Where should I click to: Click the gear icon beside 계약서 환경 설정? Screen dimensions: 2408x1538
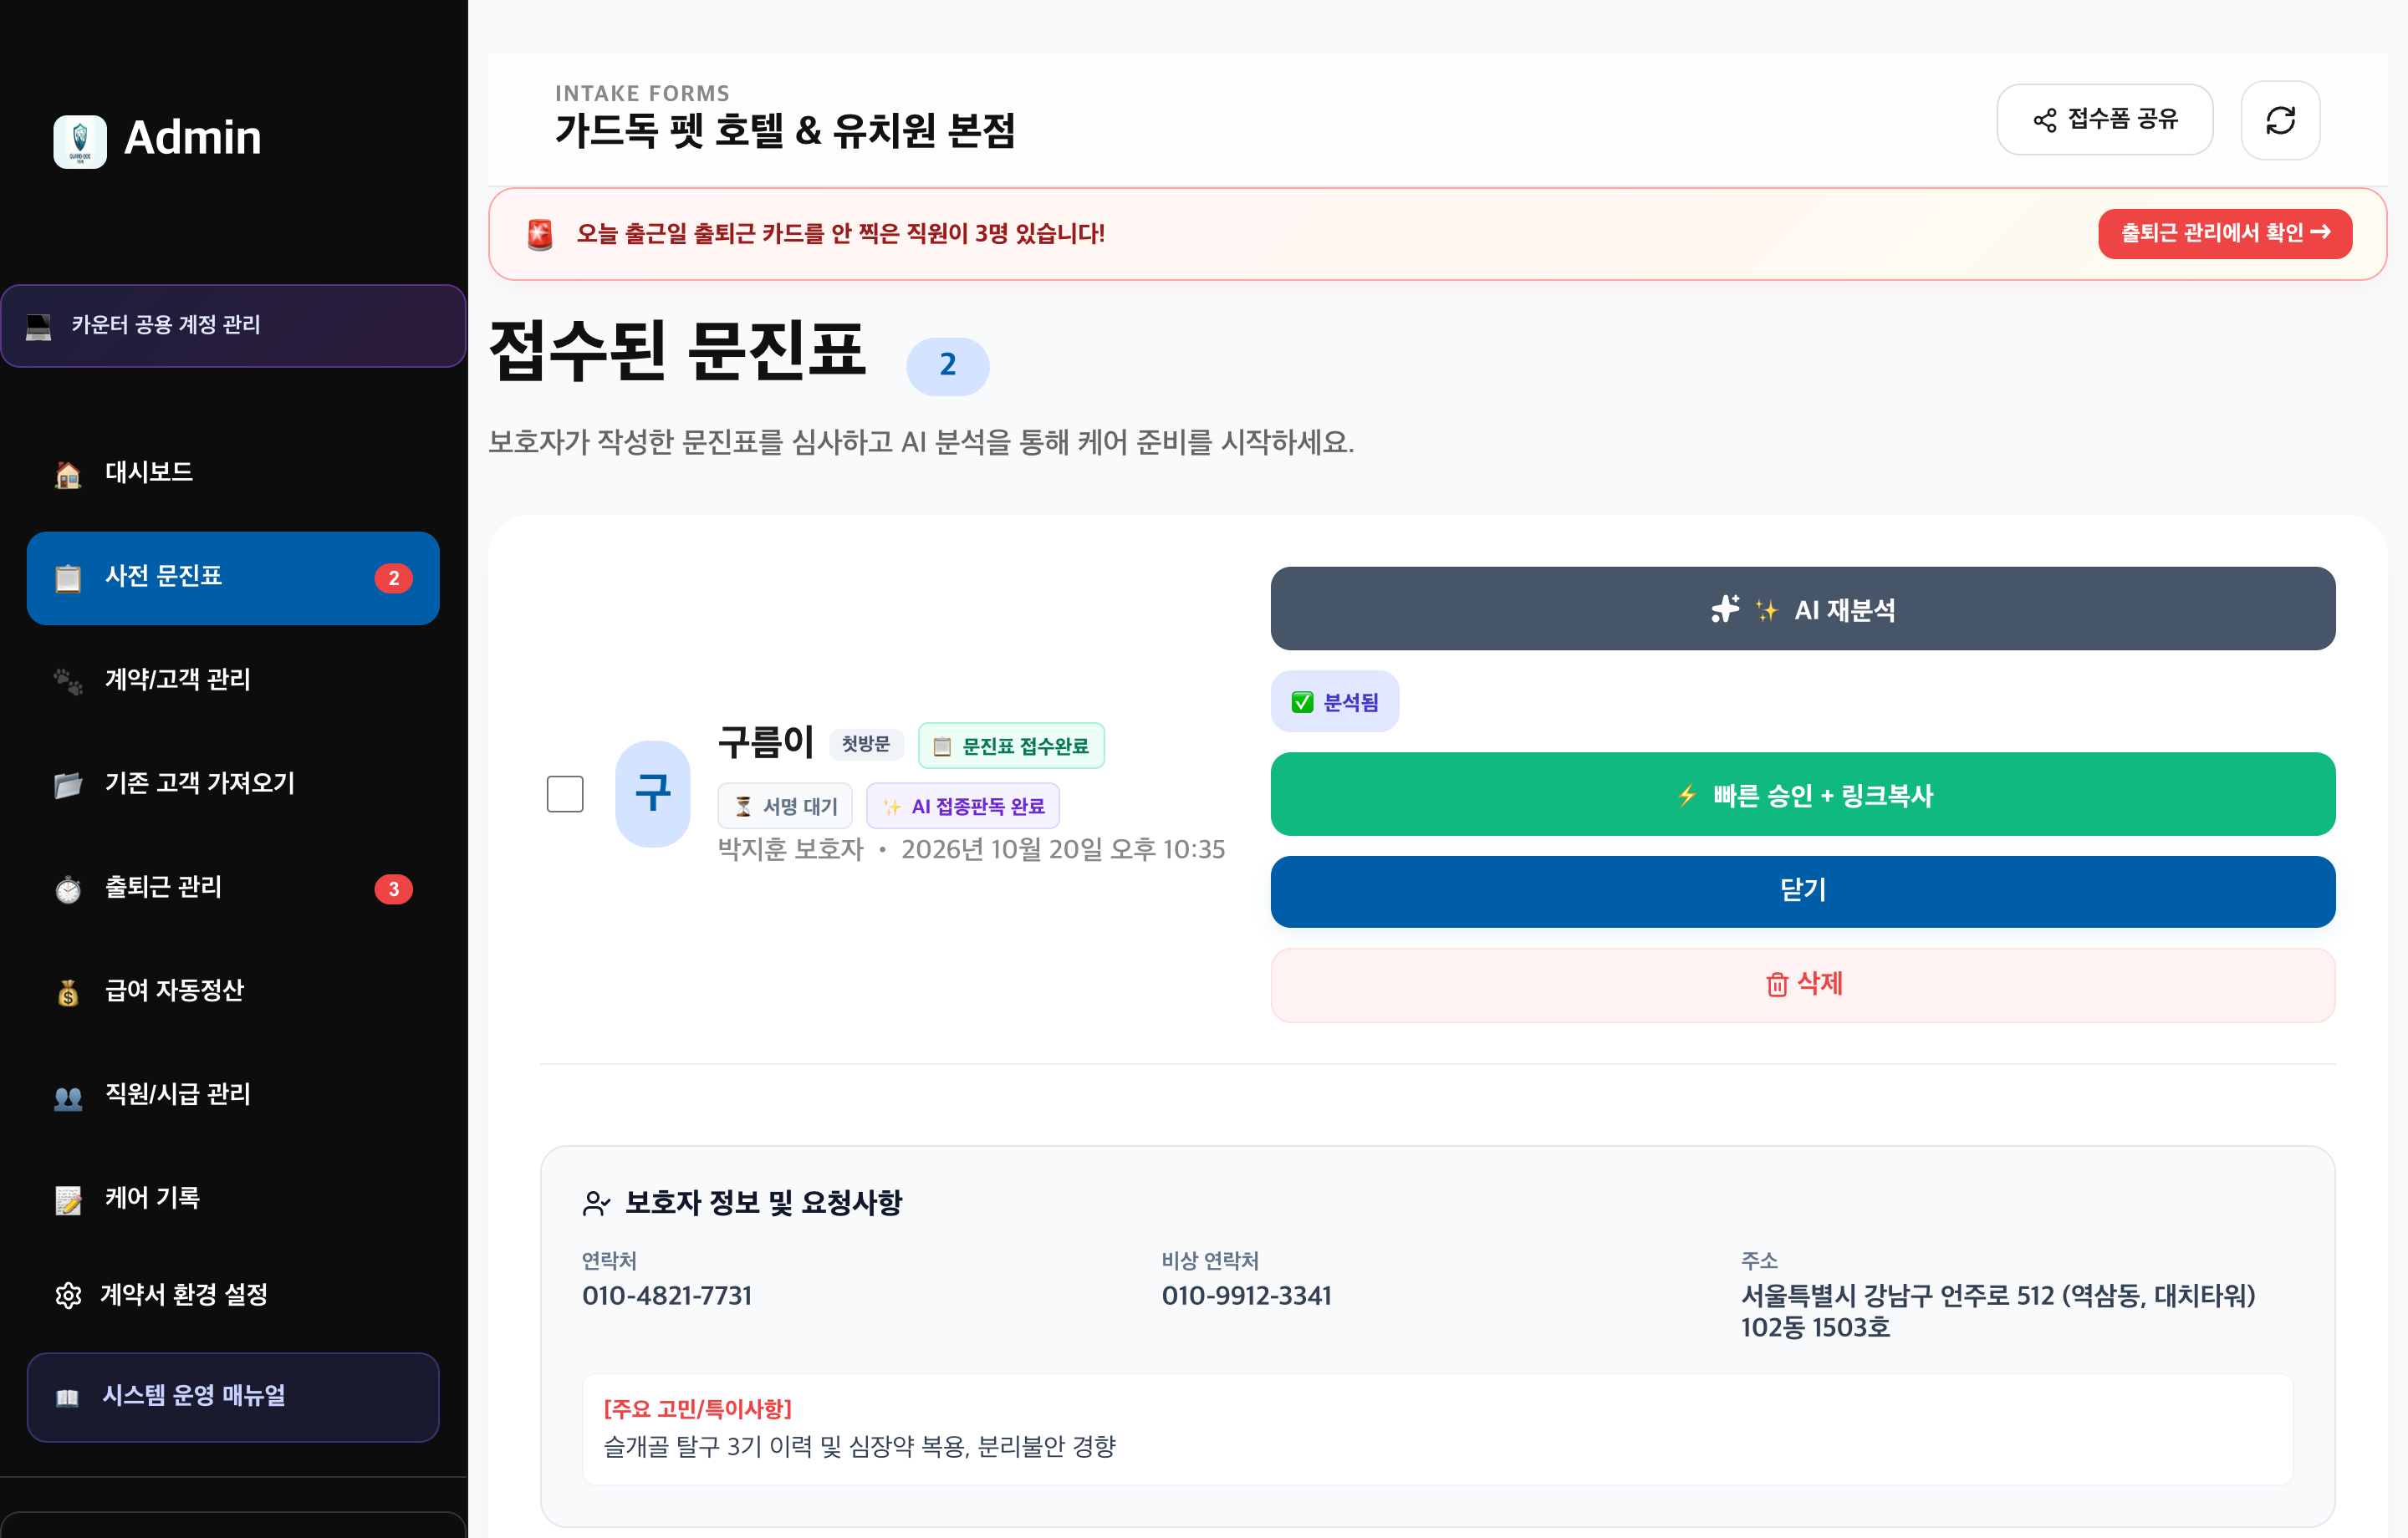(x=68, y=1296)
